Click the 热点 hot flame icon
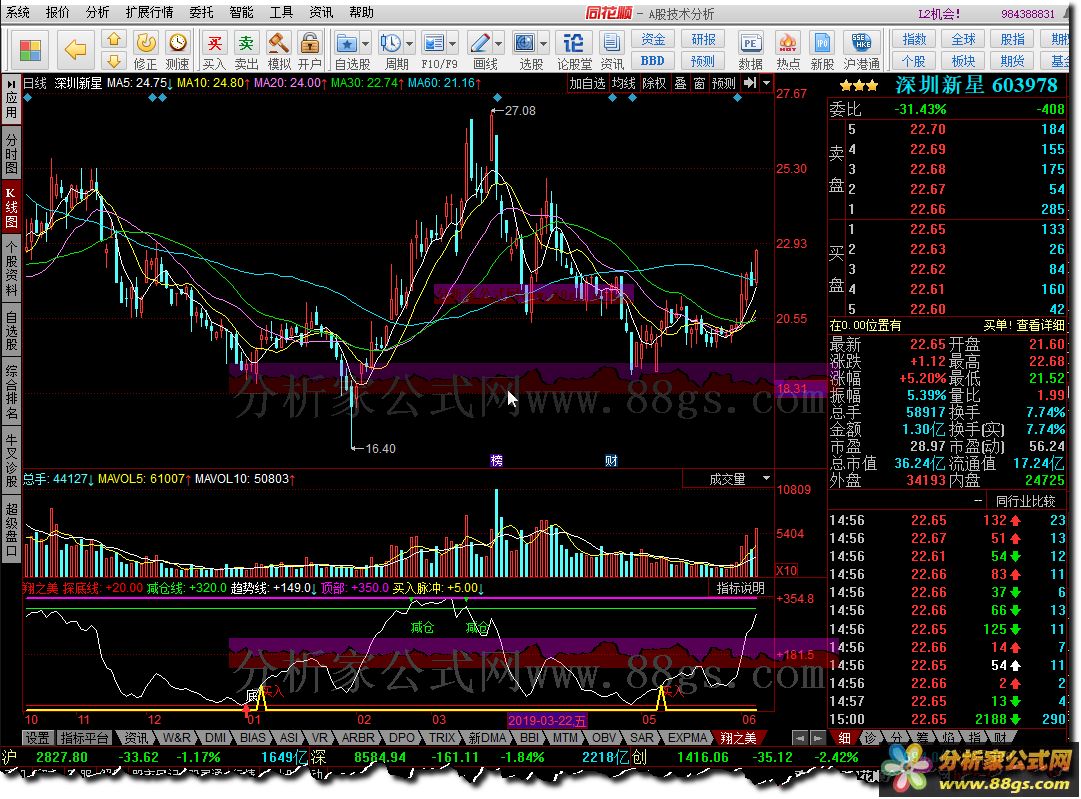This screenshot has width=1081, height=799. [x=787, y=43]
